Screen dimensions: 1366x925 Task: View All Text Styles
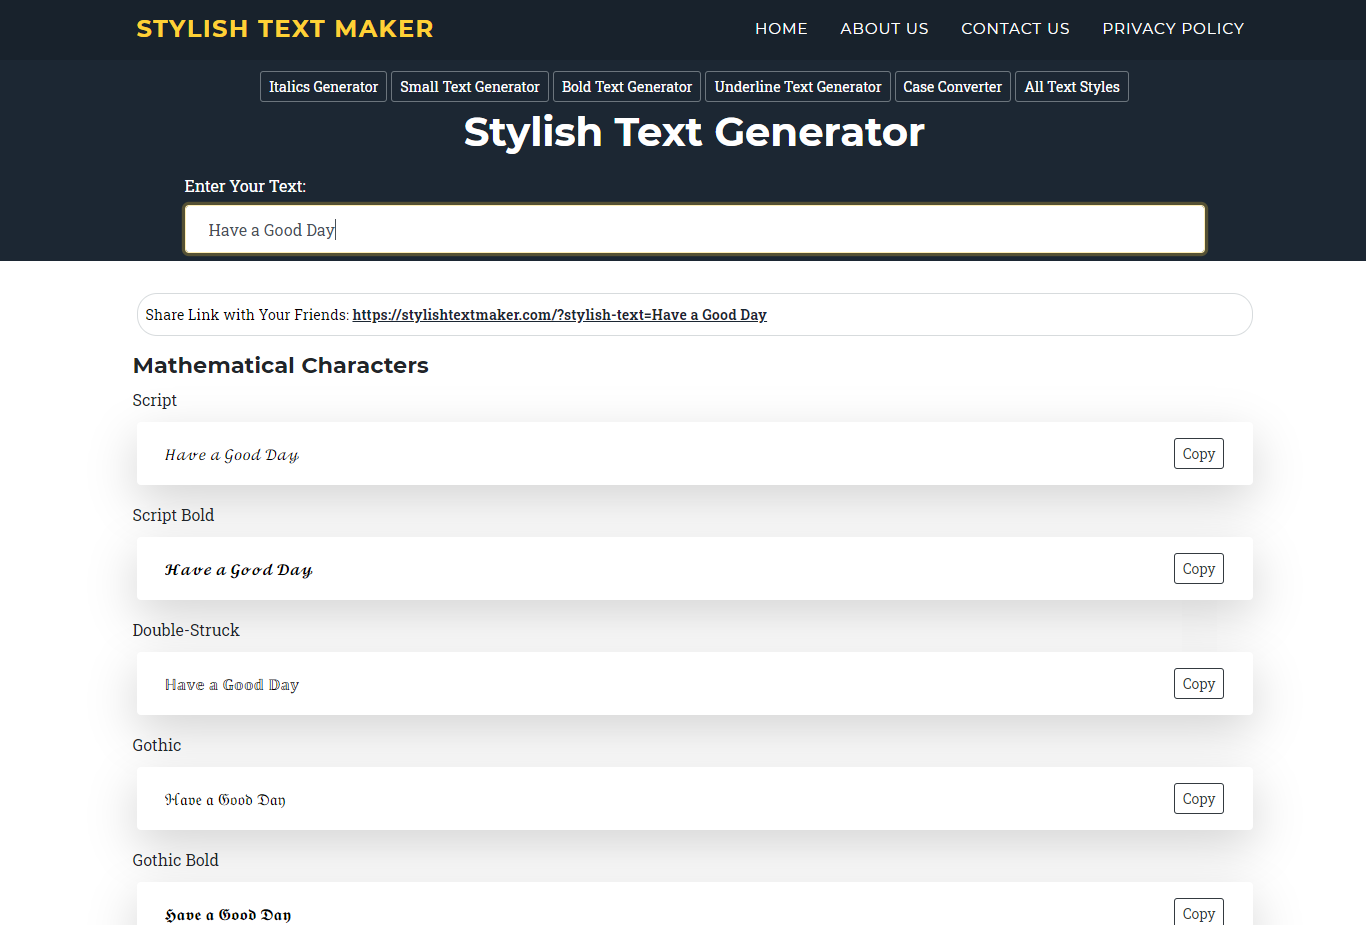(1071, 86)
